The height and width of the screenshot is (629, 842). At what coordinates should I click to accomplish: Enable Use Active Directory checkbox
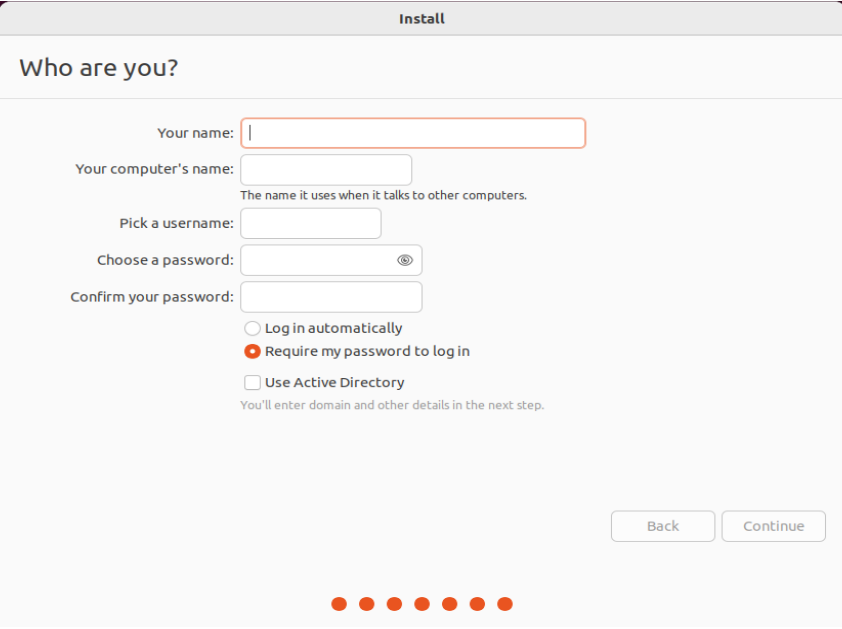pyautogui.click(x=252, y=382)
